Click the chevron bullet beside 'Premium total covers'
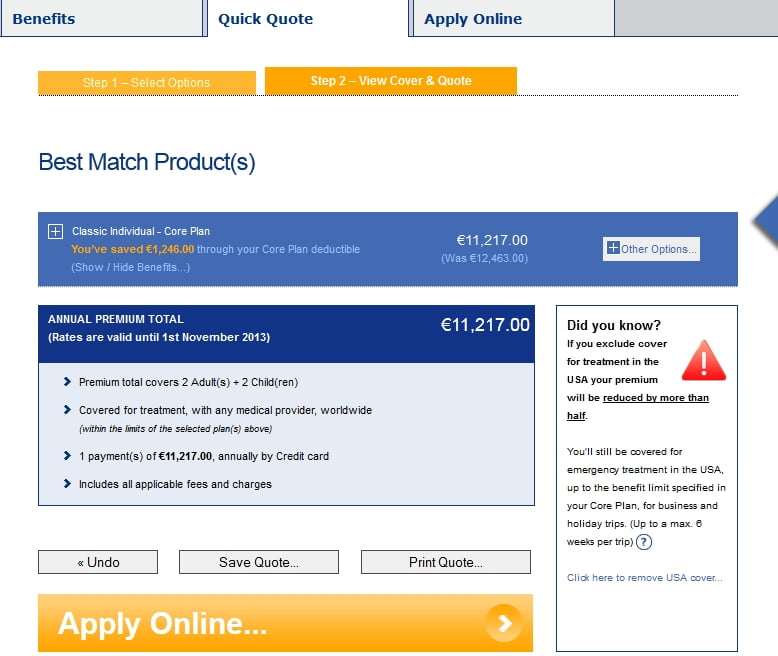Image resolution: width=778 pixels, height=656 pixels. click(x=67, y=382)
